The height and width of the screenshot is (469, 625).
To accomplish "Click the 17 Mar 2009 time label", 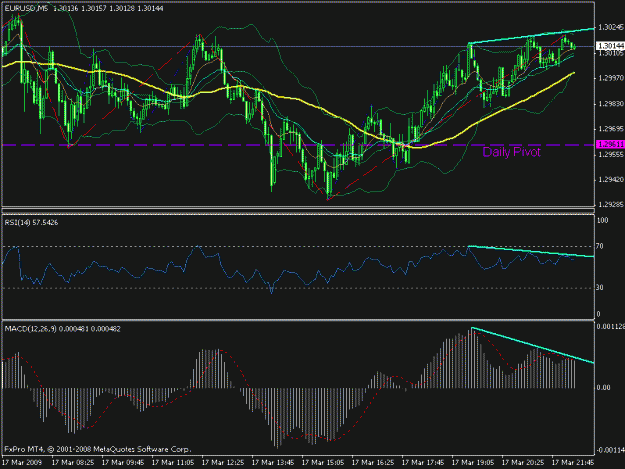I will (24, 463).
